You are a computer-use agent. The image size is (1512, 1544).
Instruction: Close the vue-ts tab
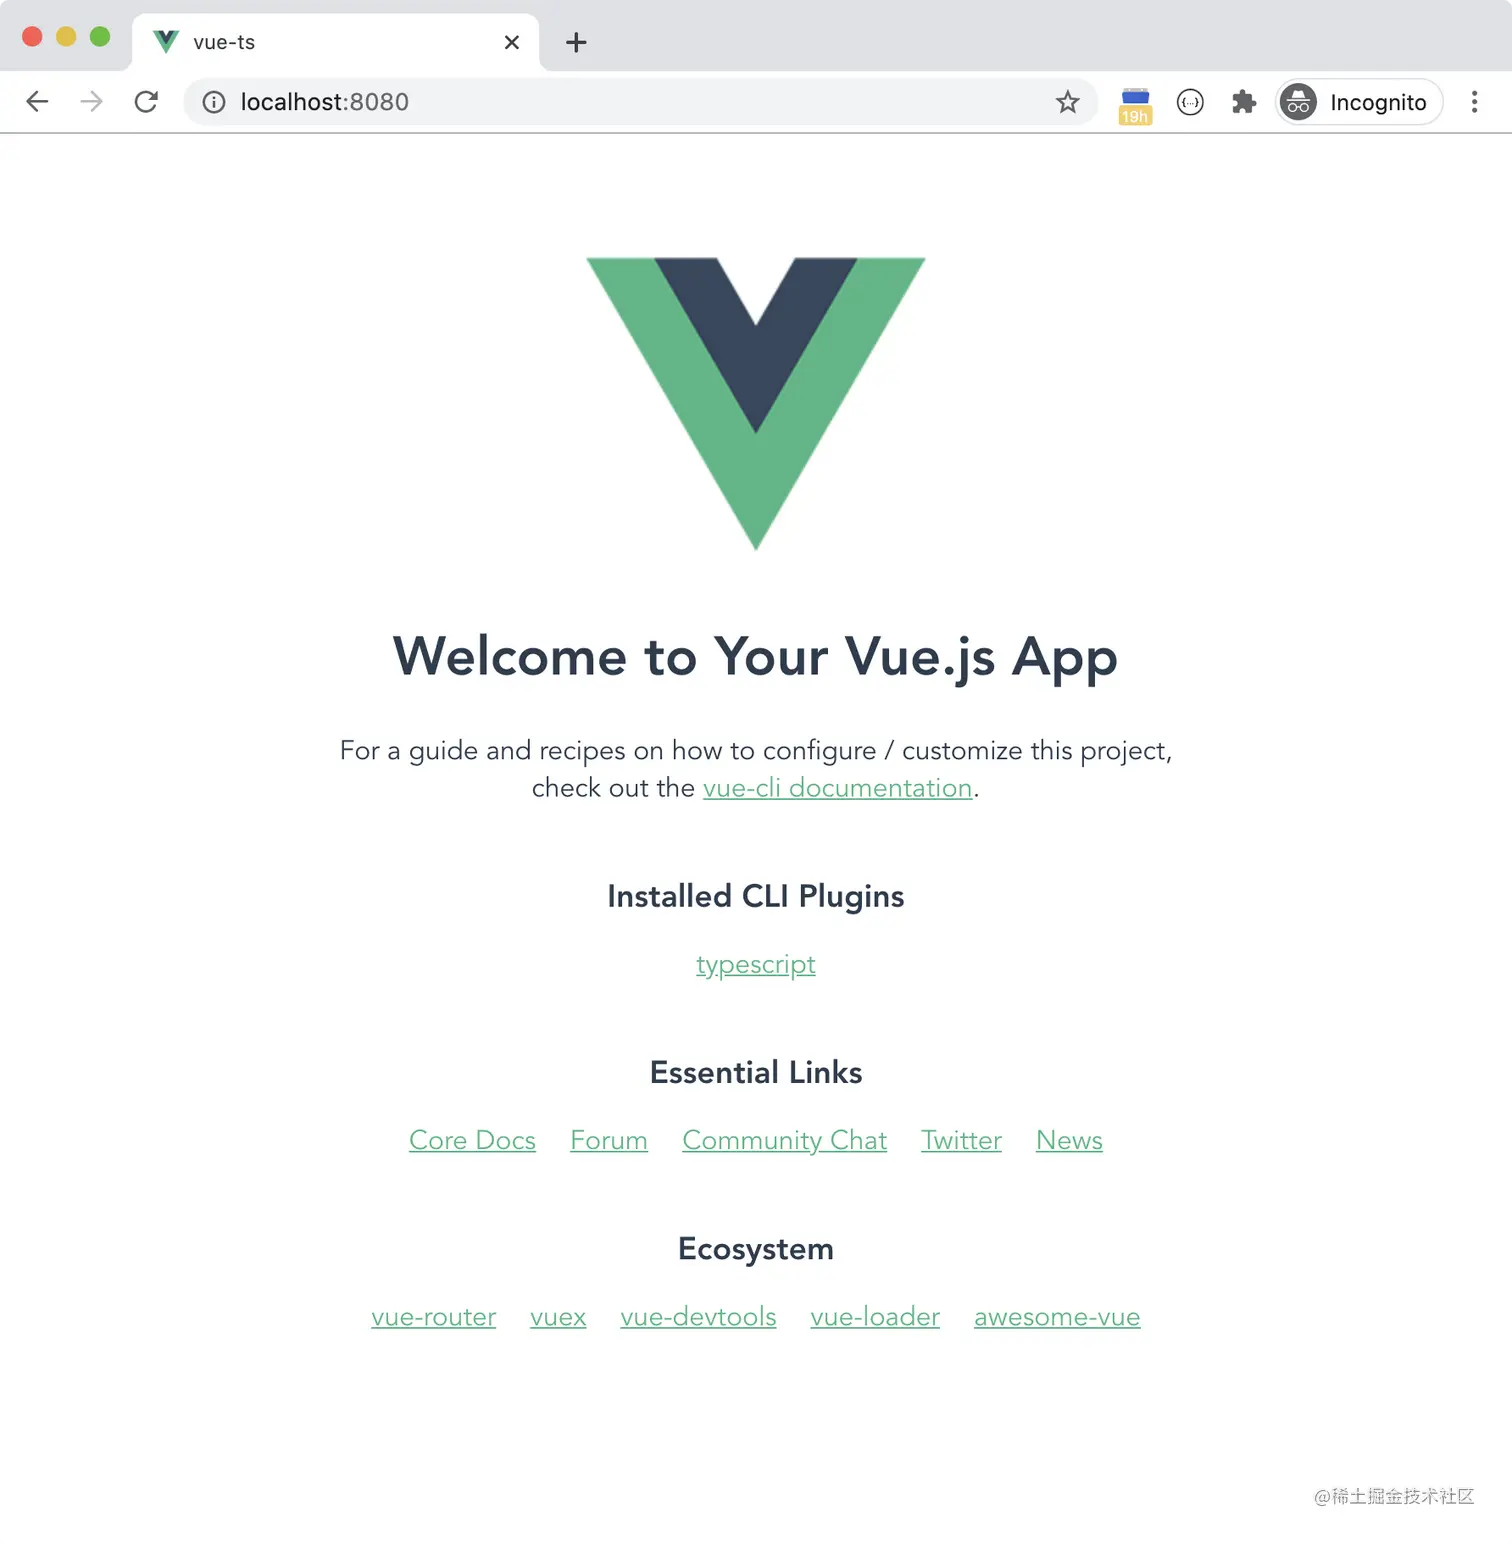tap(512, 42)
